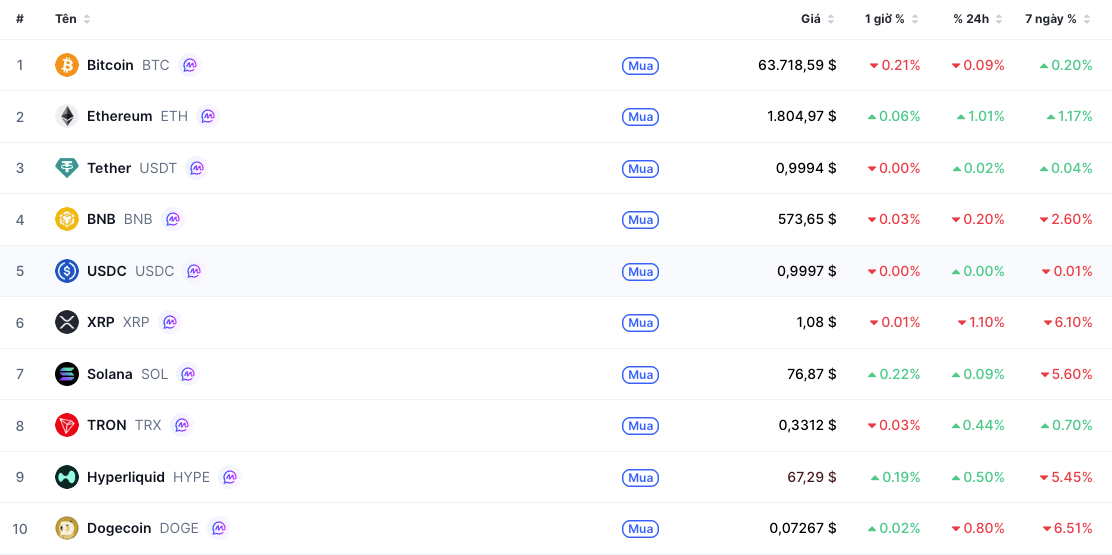Click USDC price 0,9997 $
The height and width of the screenshot is (555, 1112).
(x=806, y=271)
